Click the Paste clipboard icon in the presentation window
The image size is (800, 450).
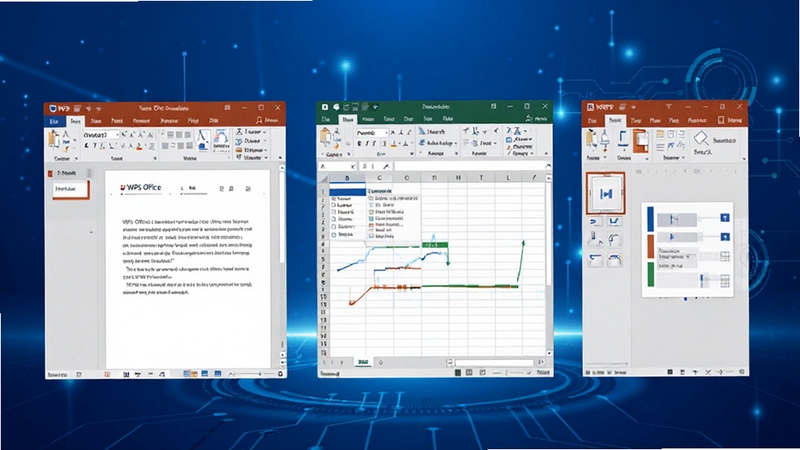[591, 139]
